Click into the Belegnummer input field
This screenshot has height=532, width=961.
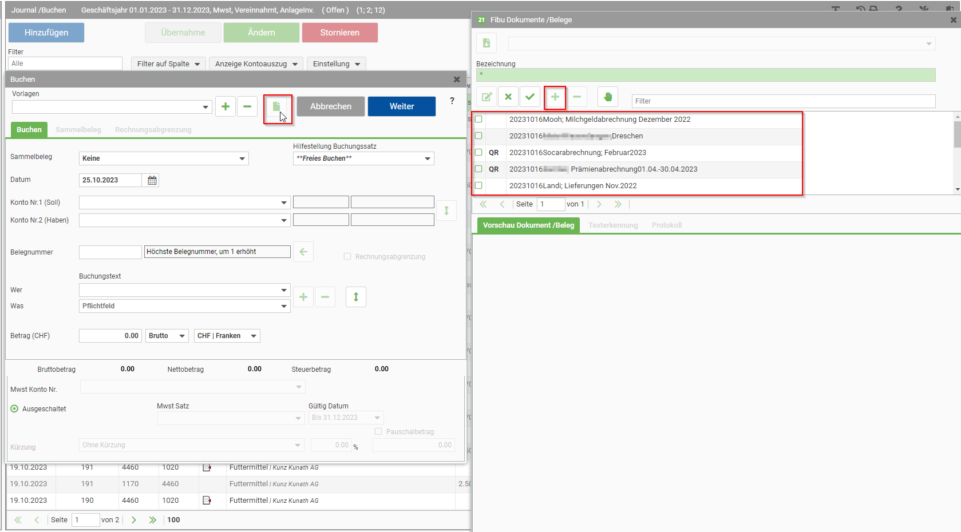click(x=110, y=252)
